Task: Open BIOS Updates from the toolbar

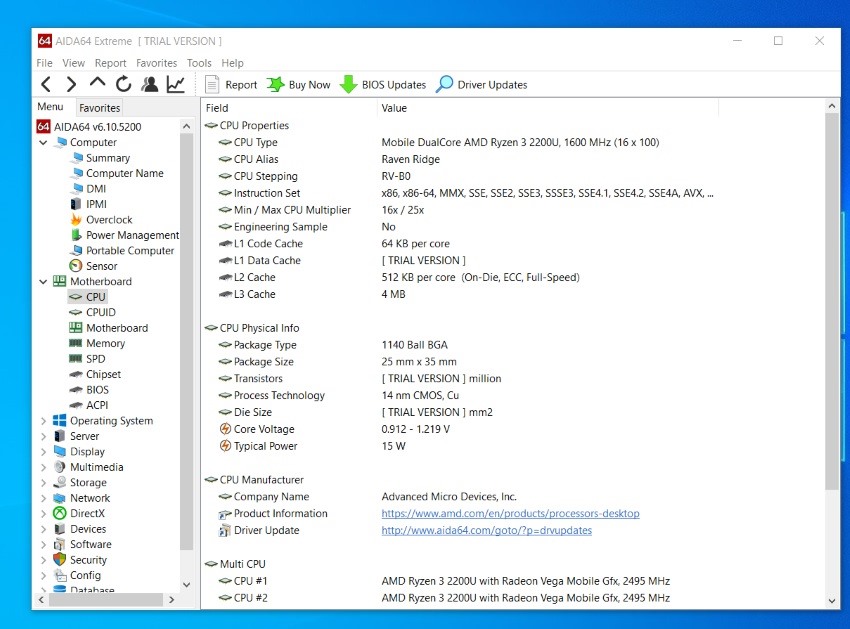Action: pyautogui.click(x=383, y=85)
